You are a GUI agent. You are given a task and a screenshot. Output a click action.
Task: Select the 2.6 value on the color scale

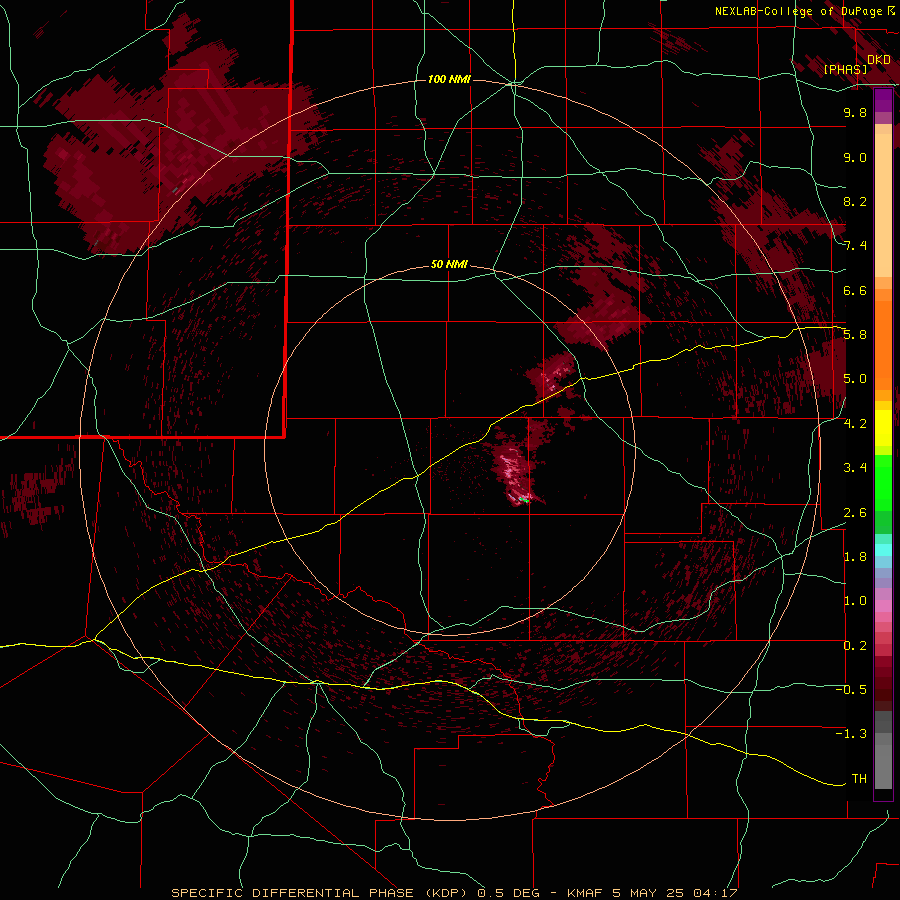[x=855, y=513]
